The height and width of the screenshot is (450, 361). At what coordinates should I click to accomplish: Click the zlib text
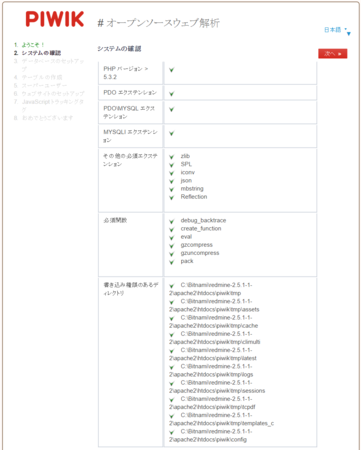click(x=185, y=156)
